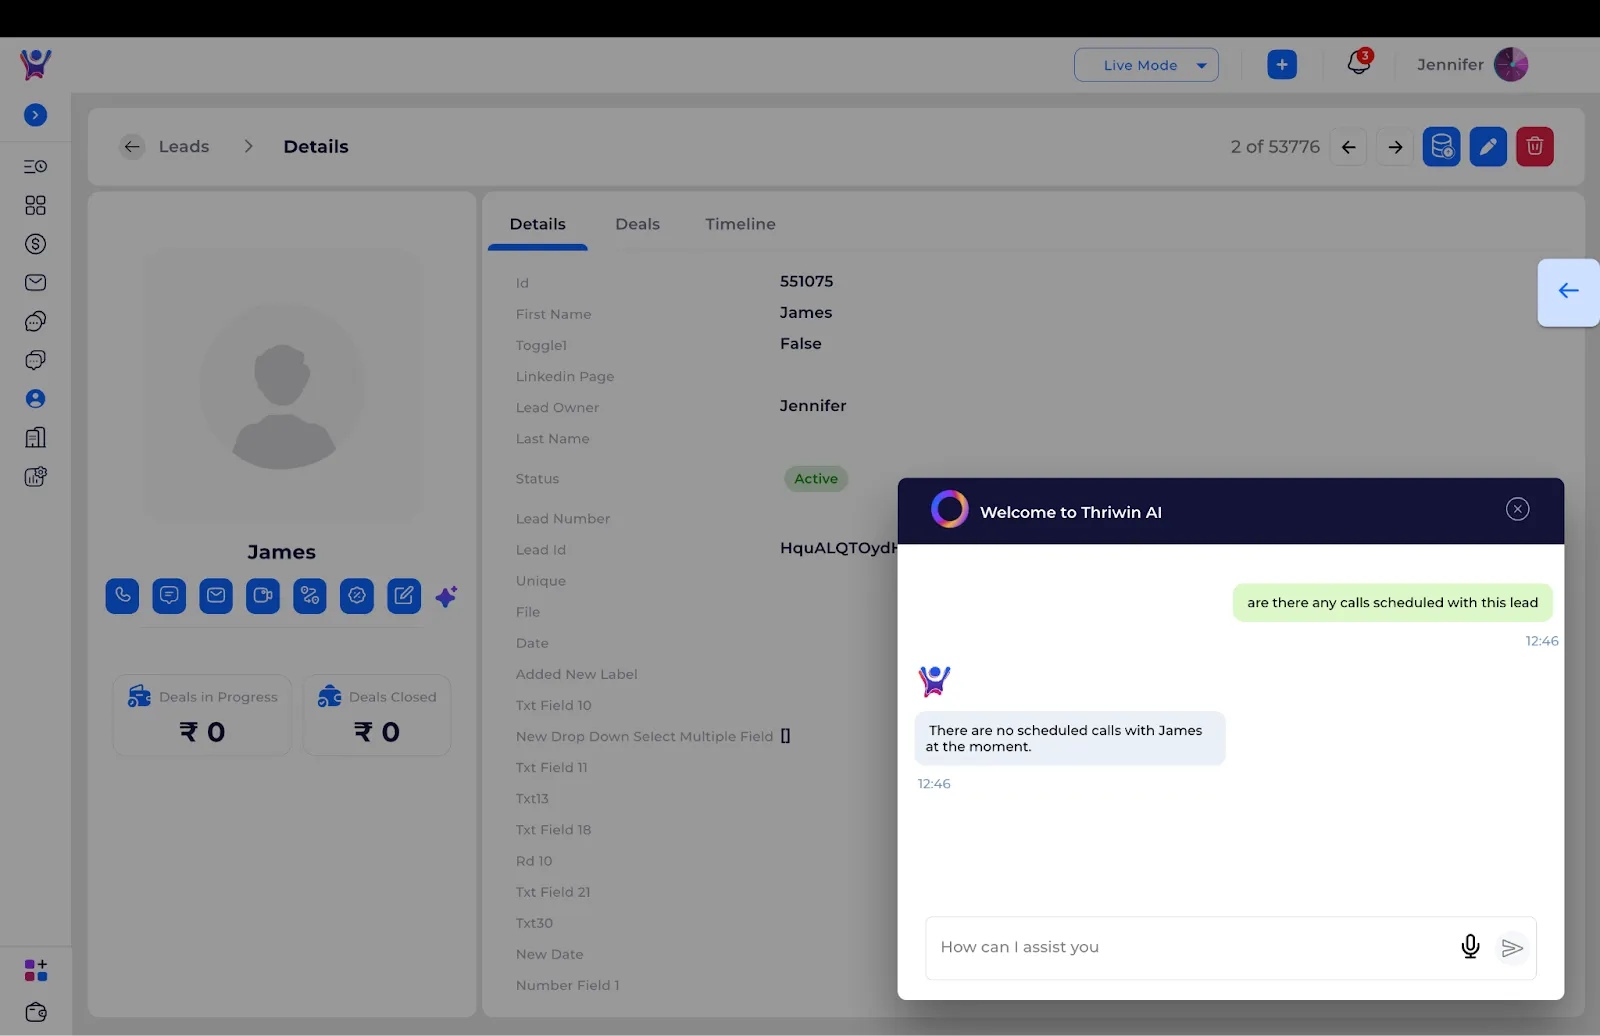Select the blue leads person icon in sidebar
Viewport: 1600px width, 1036px height.
(35, 399)
